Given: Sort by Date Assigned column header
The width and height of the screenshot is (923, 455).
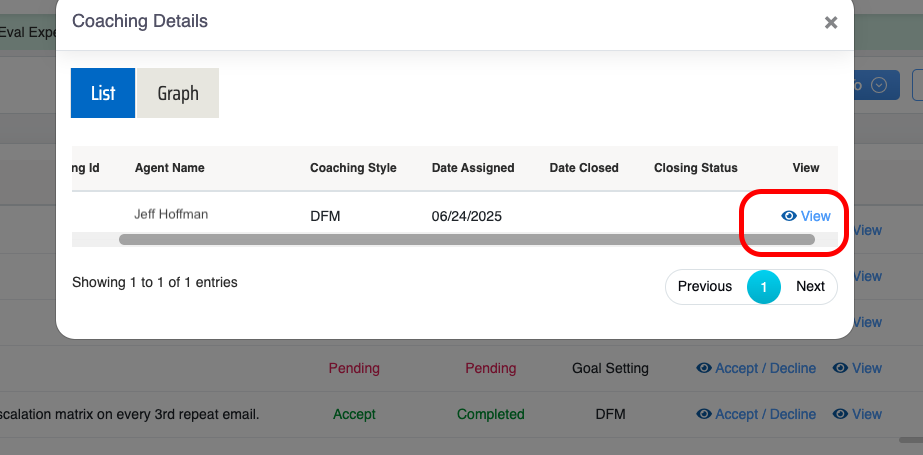Looking at the screenshot, I should [473, 168].
